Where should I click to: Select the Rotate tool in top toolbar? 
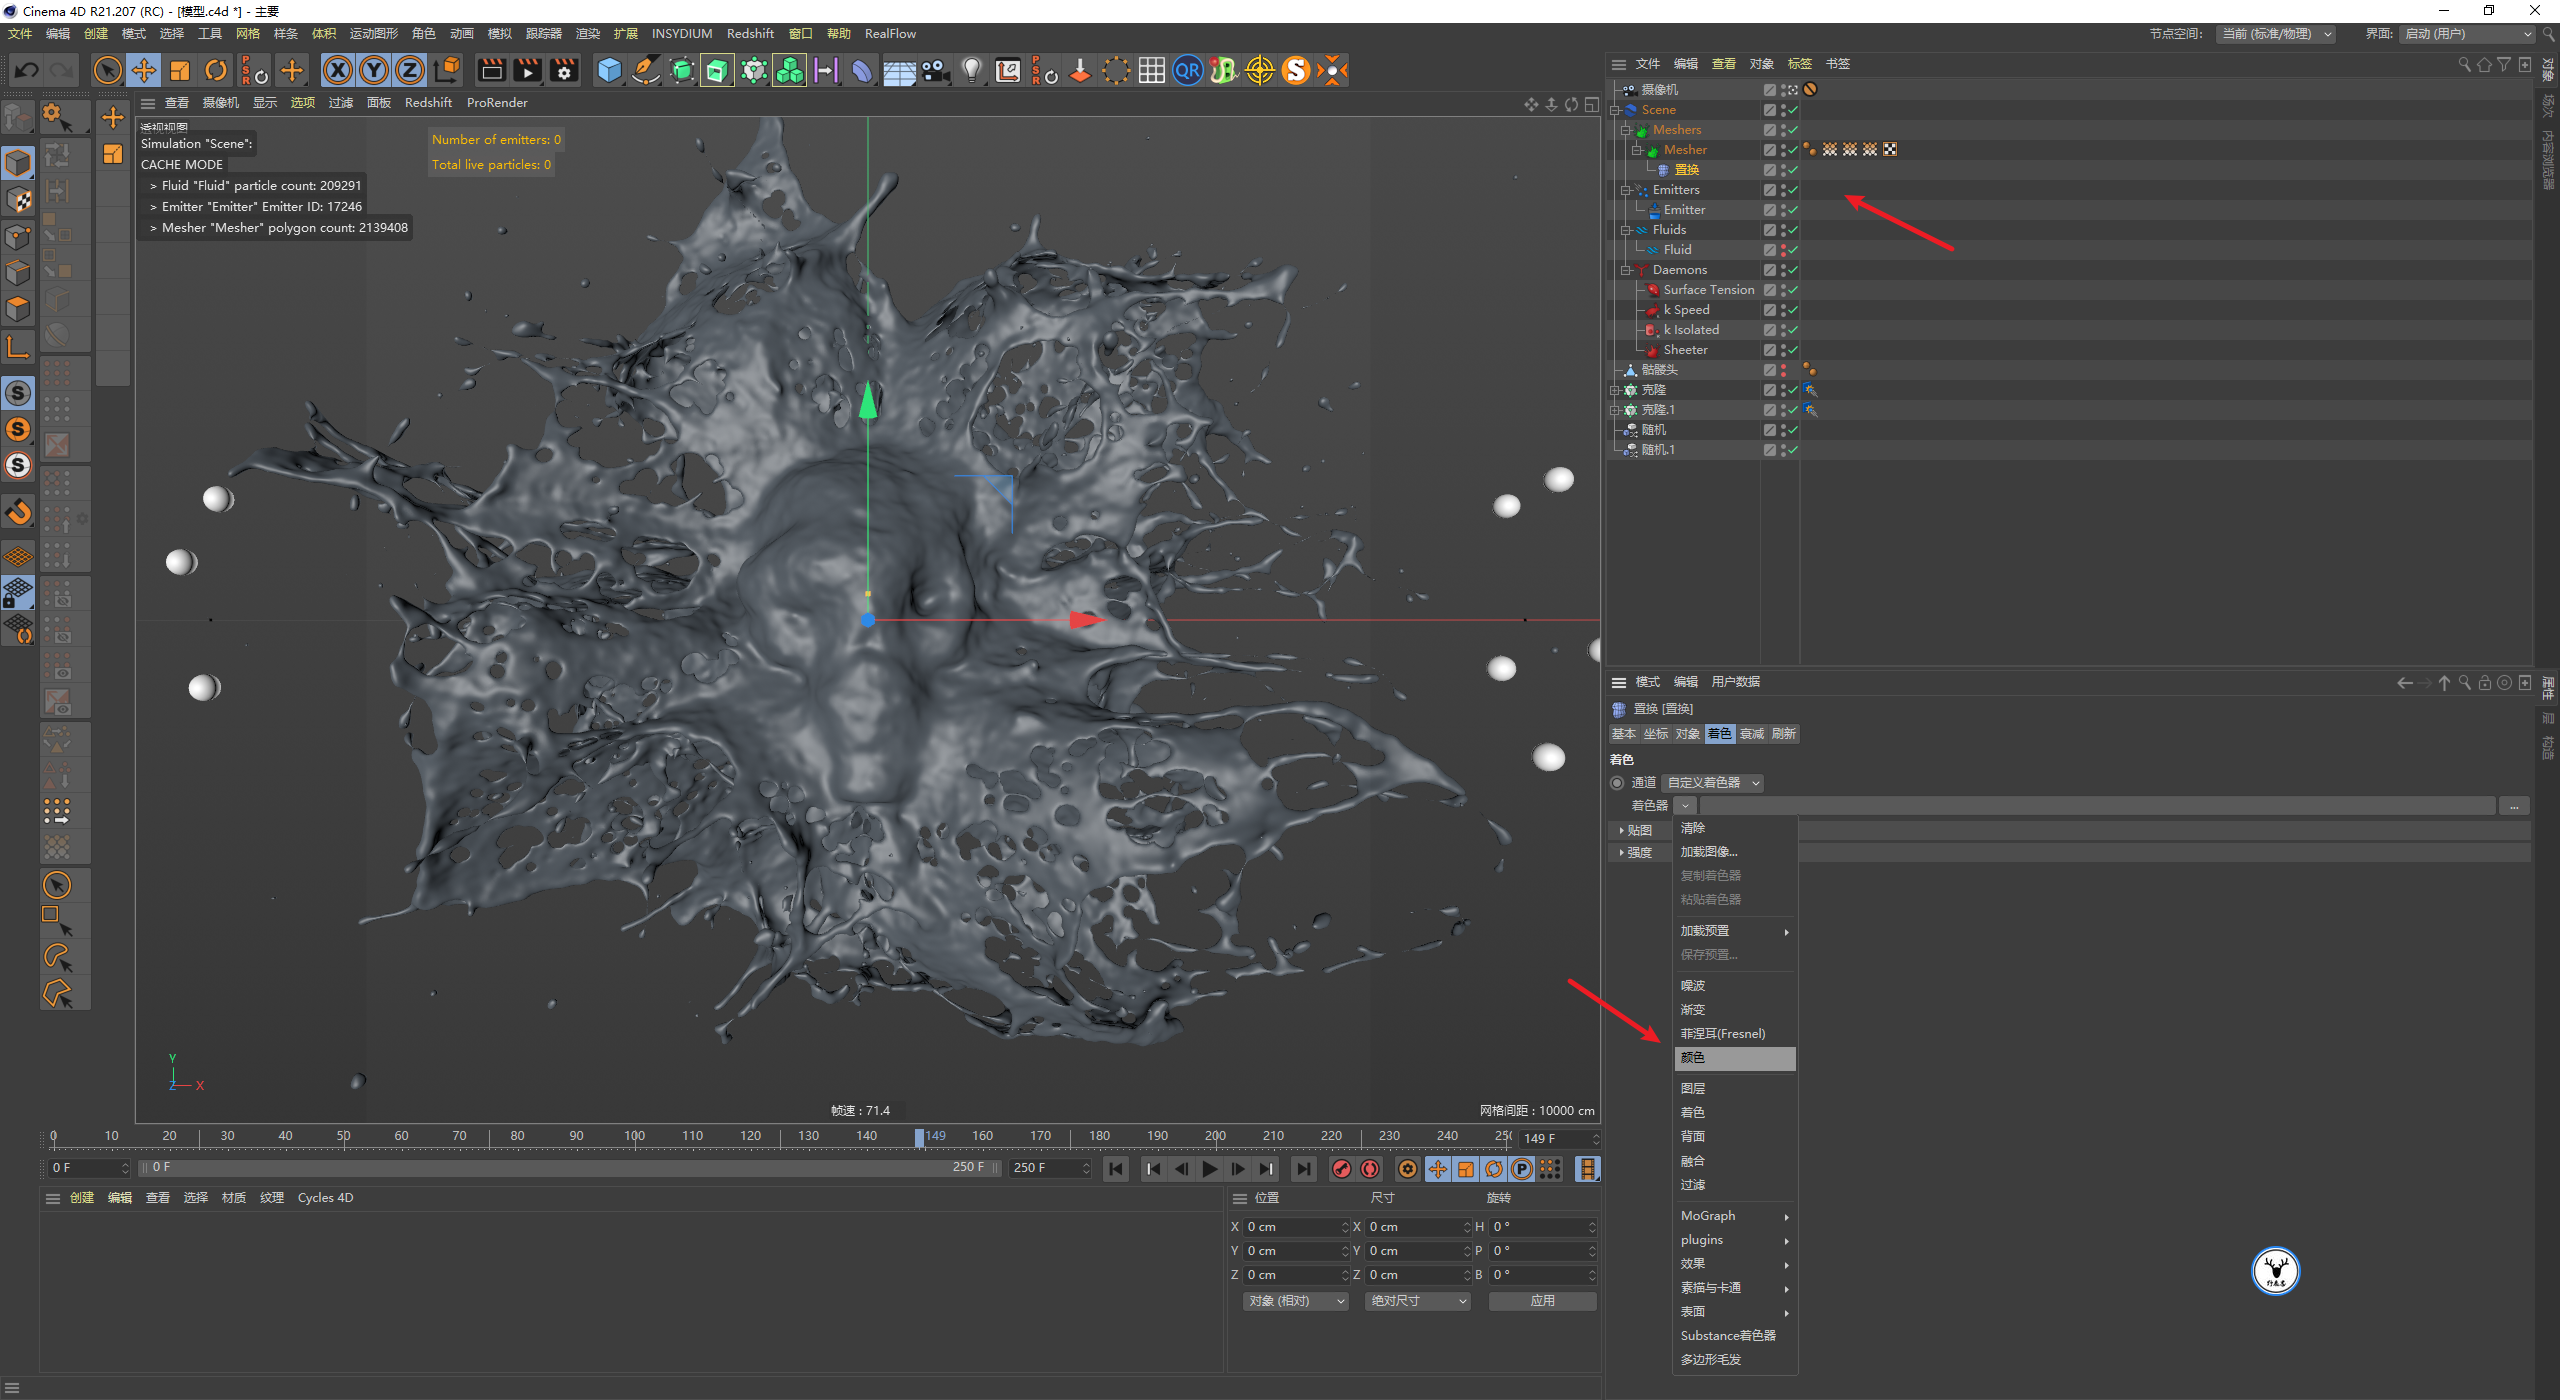pyautogui.click(x=216, y=70)
